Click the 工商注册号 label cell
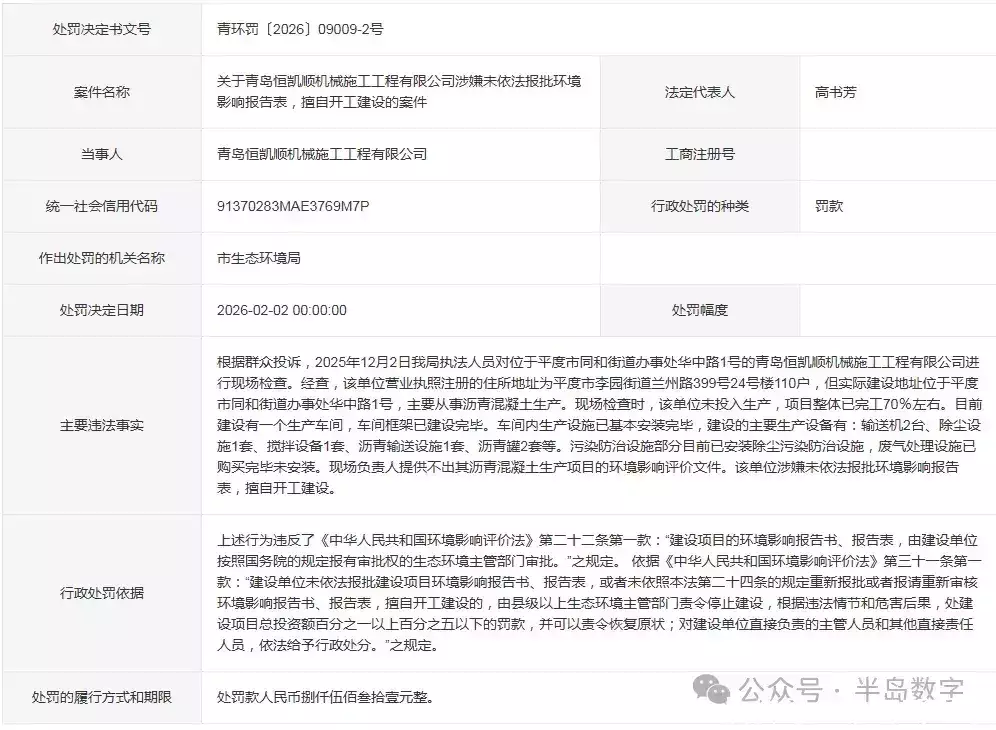The width and height of the screenshot is (996, 730). [699, 154]
